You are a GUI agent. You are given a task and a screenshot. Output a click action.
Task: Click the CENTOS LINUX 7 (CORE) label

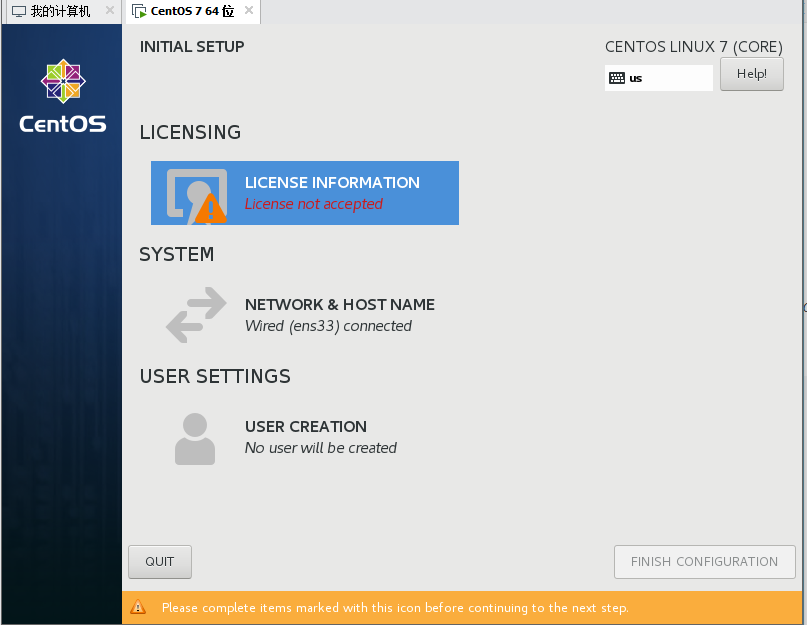(x=693, y=47)
